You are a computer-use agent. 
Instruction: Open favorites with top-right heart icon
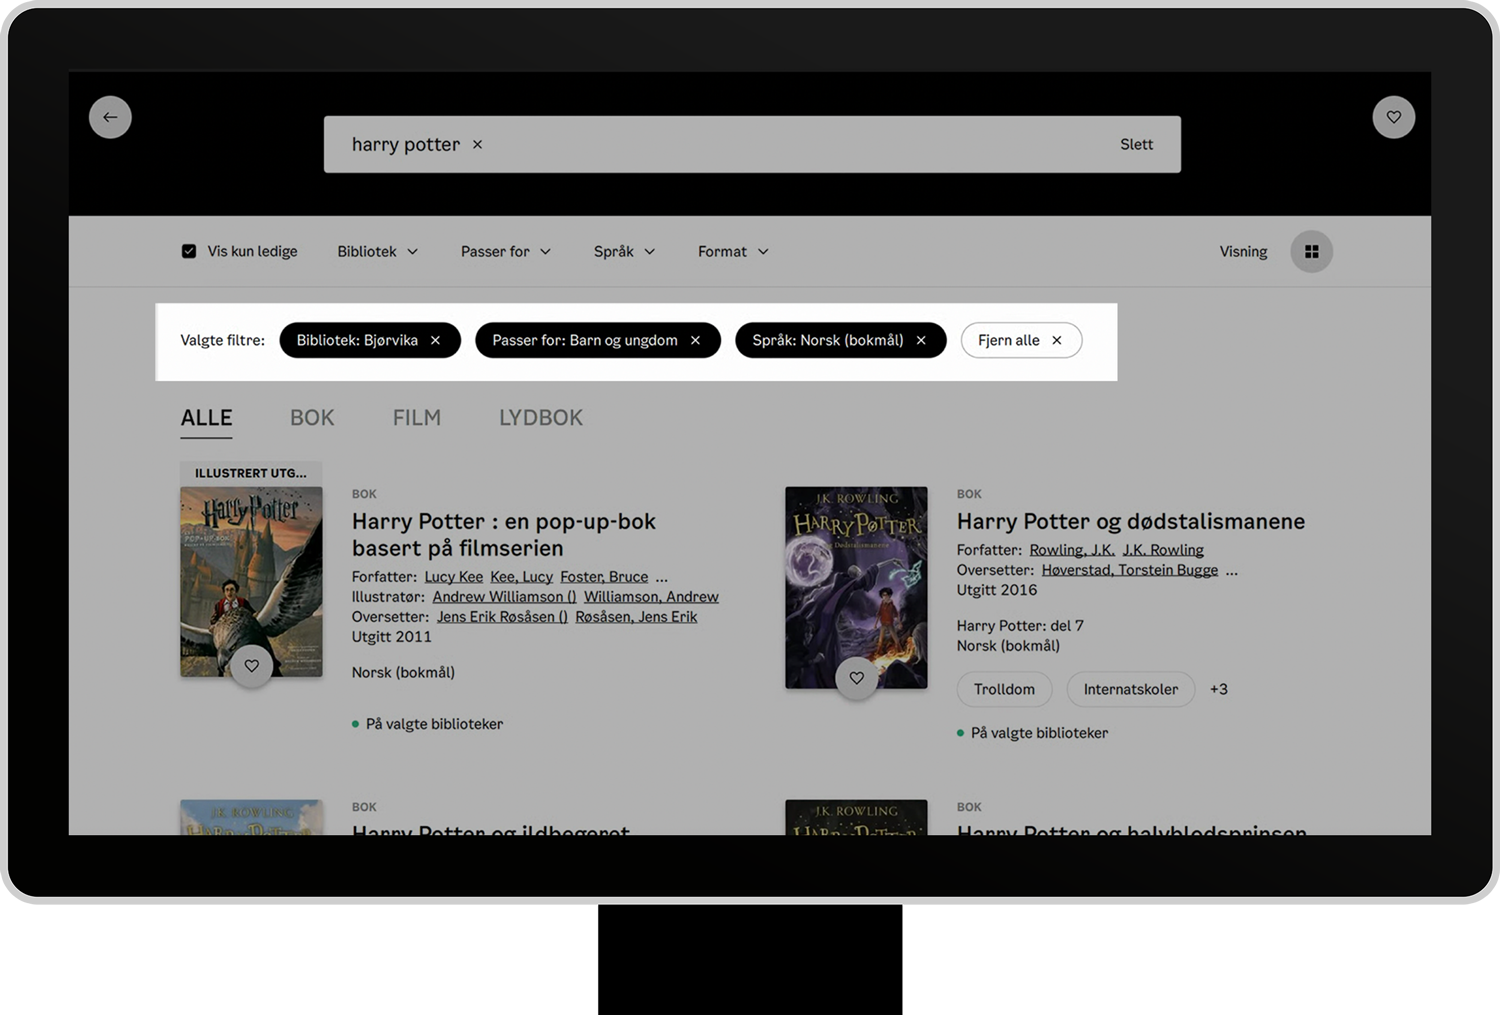[x=1393, y=117]
